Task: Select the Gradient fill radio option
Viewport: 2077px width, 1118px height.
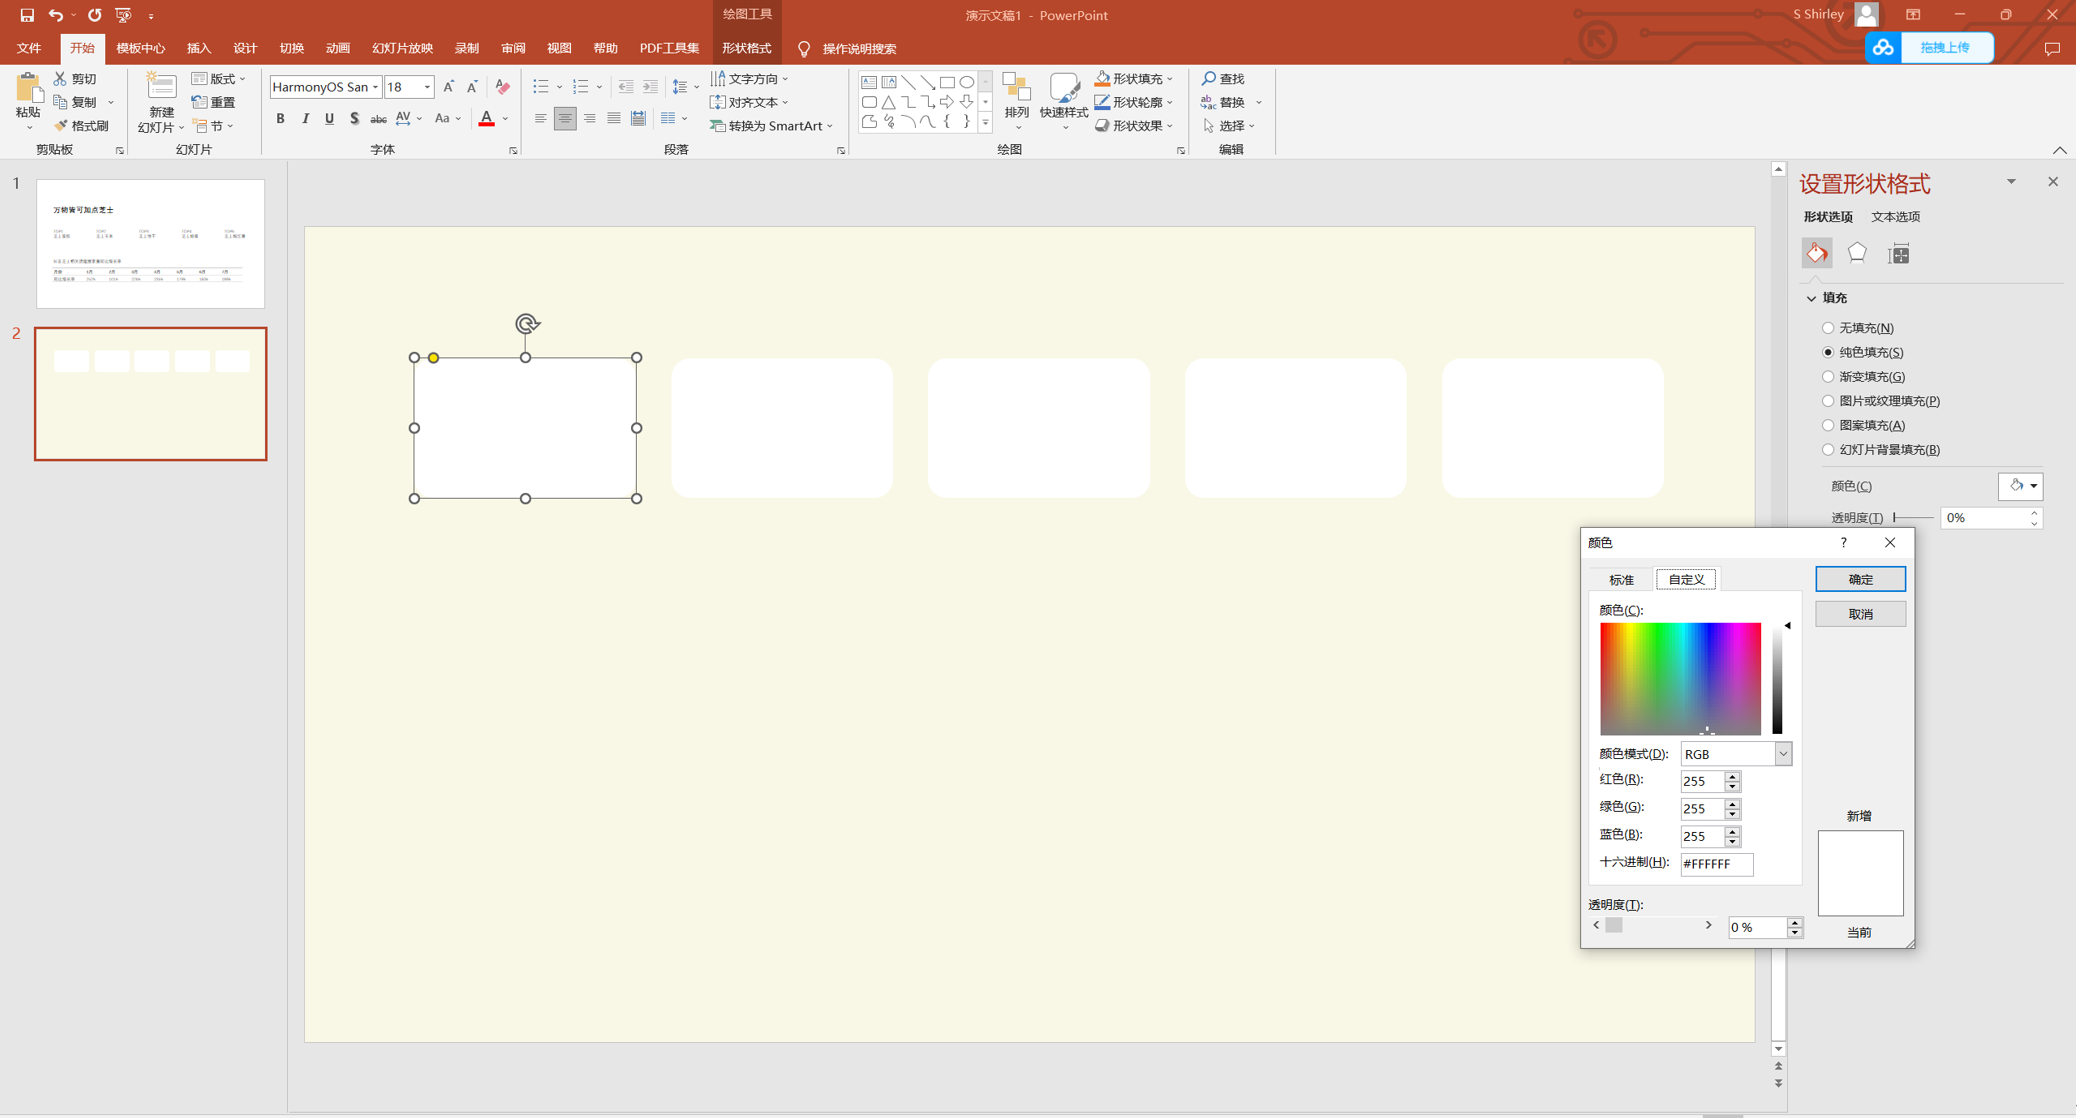Action: click(x=1828, y=377)
